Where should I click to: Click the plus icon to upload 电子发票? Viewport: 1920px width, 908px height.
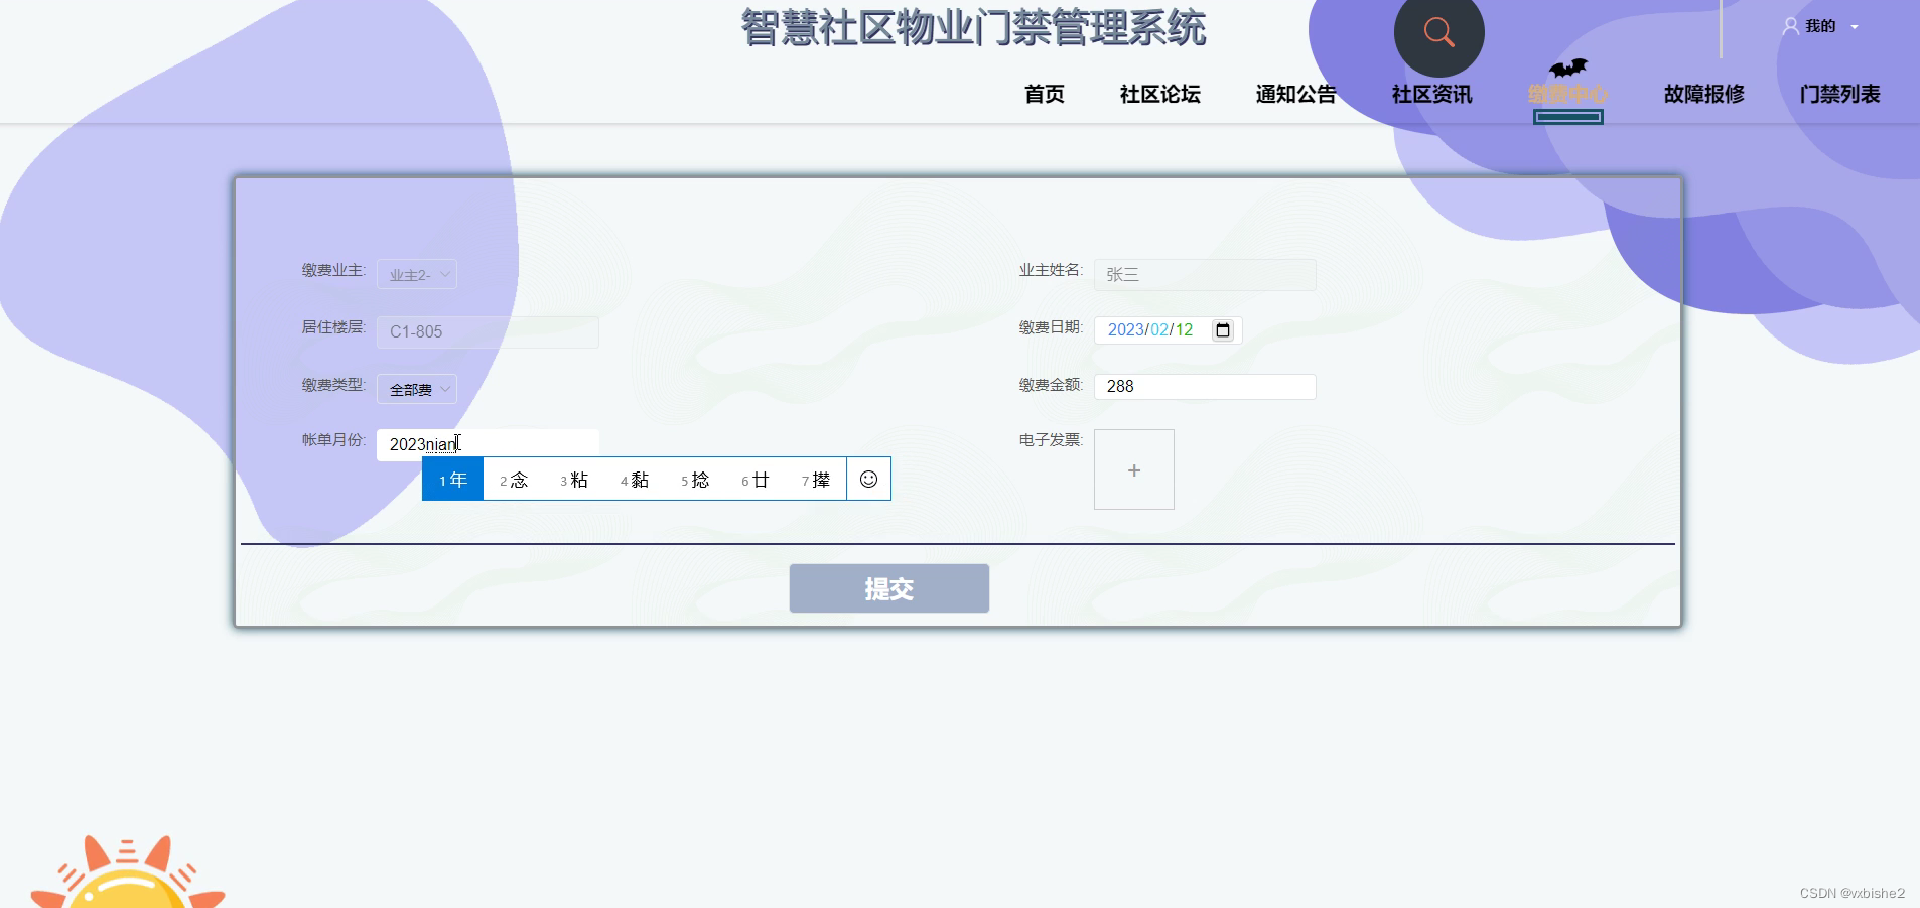[x=1134, y=470]
